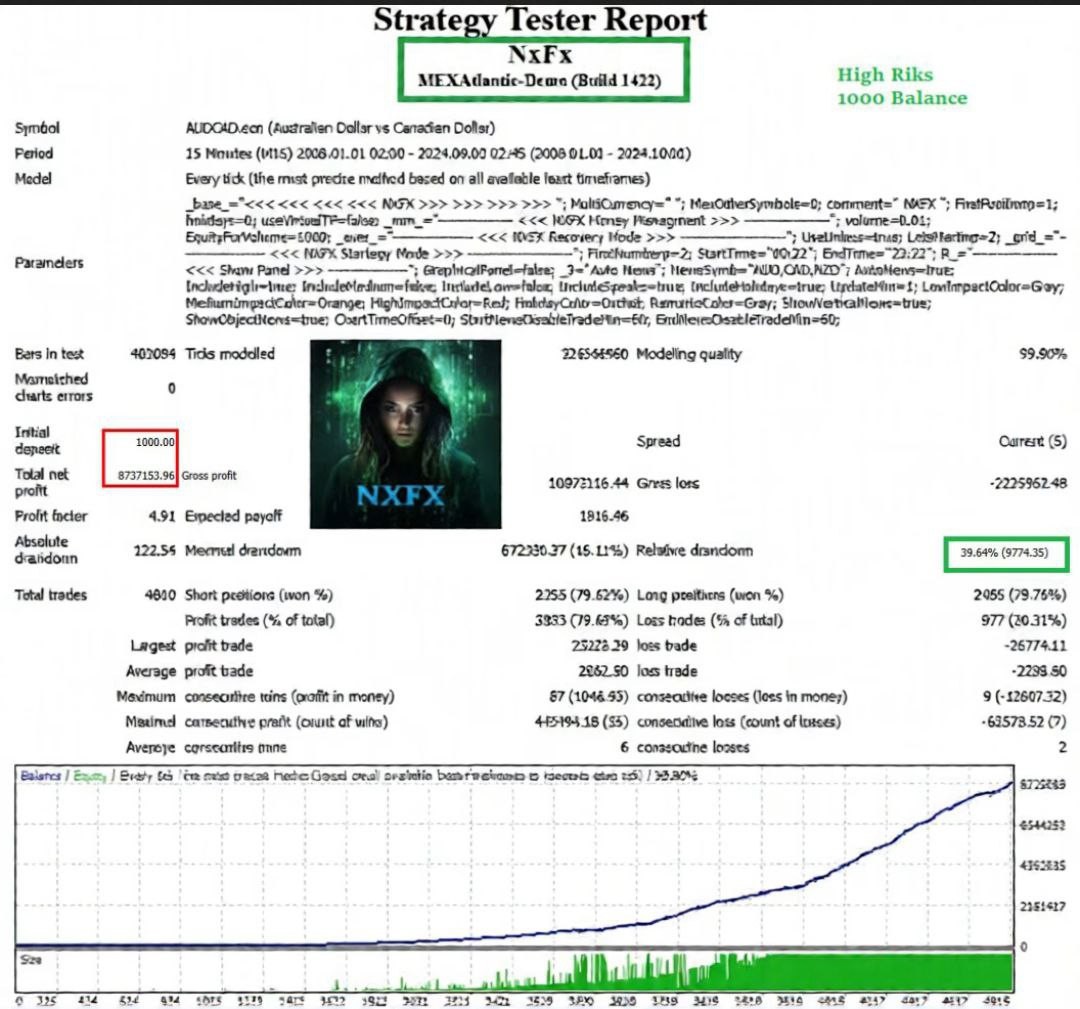Click the Modeling quality label
This screenshot has height=1009, width=1080.
[689, 354]
